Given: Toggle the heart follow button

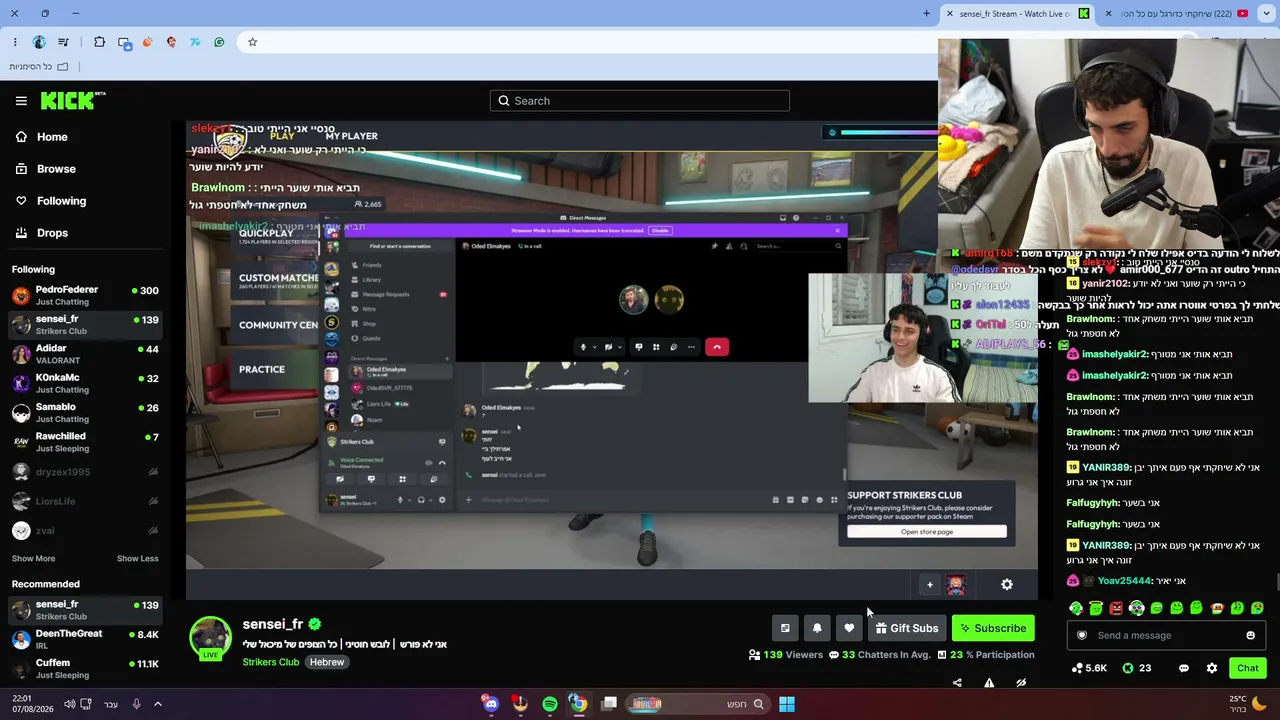Looking at the screenshot, I should tap(849, 628).
